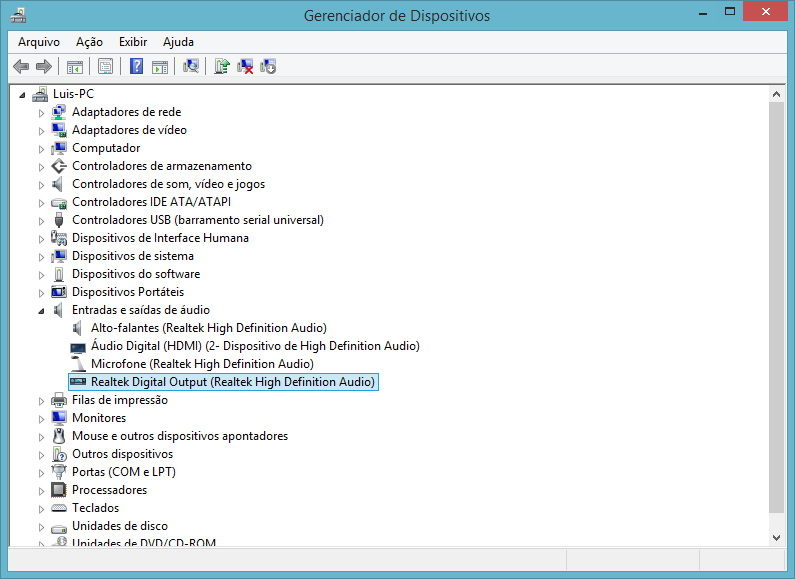This screenshot has height=579, width=795.
Task: Expand Dispositivos de Interface Humana arrow
Action: point(42,239)
